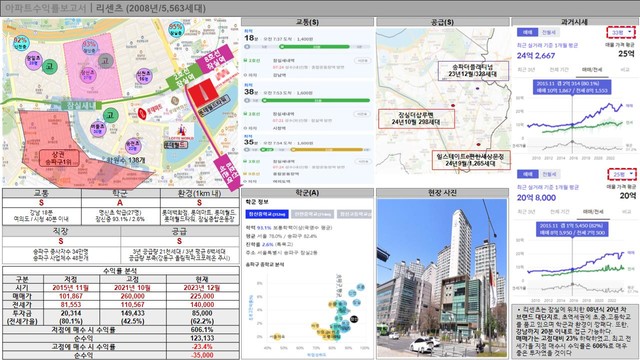The image size is (640, 360).
Task: Click the green 고 high school marker near 잠실새내
Action: pyautogui.click(x=110, y=115)
